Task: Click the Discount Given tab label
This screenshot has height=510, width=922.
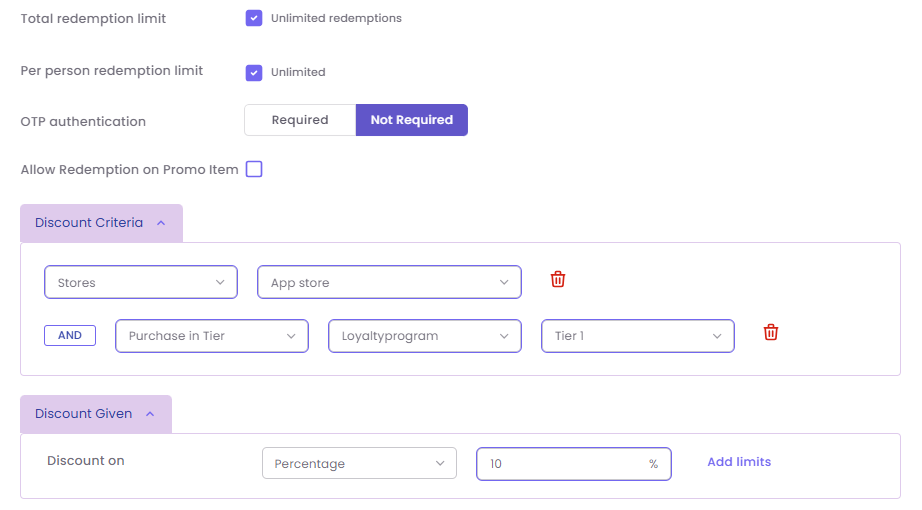Action: [x=84, y=414]
